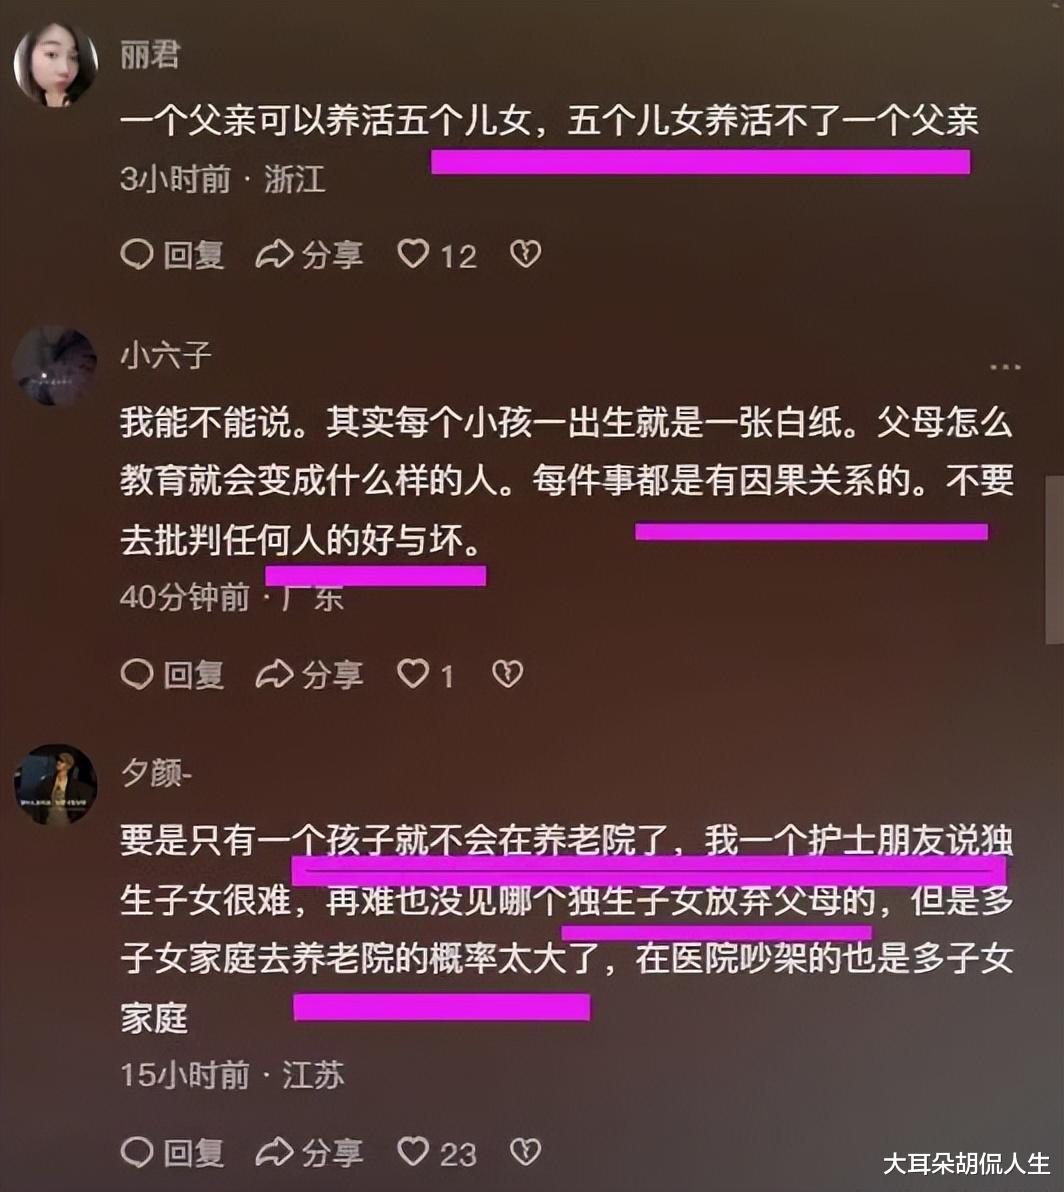Tap the broken heart on 小六子's comment
The image size is (1064, 1192).
tap(507, 674)
